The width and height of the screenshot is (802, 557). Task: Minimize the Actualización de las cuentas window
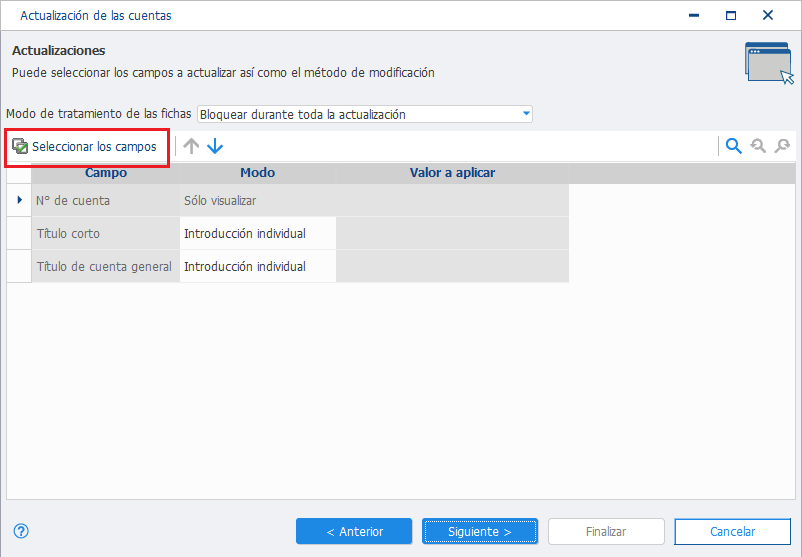[x=694, y=15]
